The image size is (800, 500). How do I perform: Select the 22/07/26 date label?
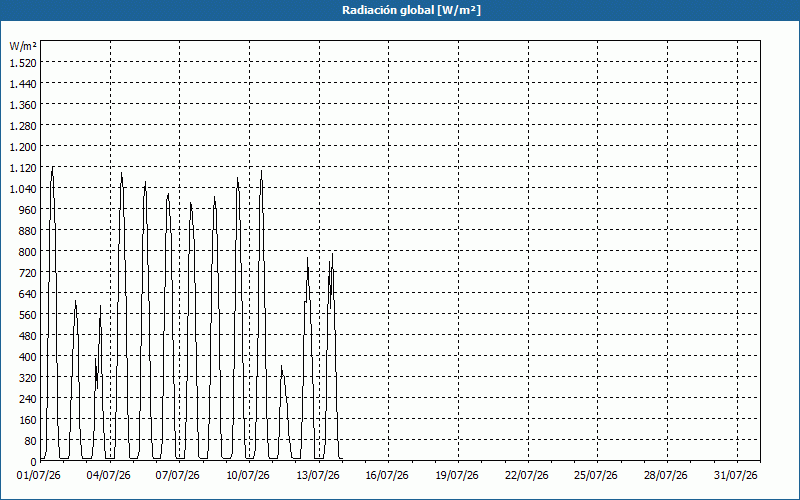[527, 476]
